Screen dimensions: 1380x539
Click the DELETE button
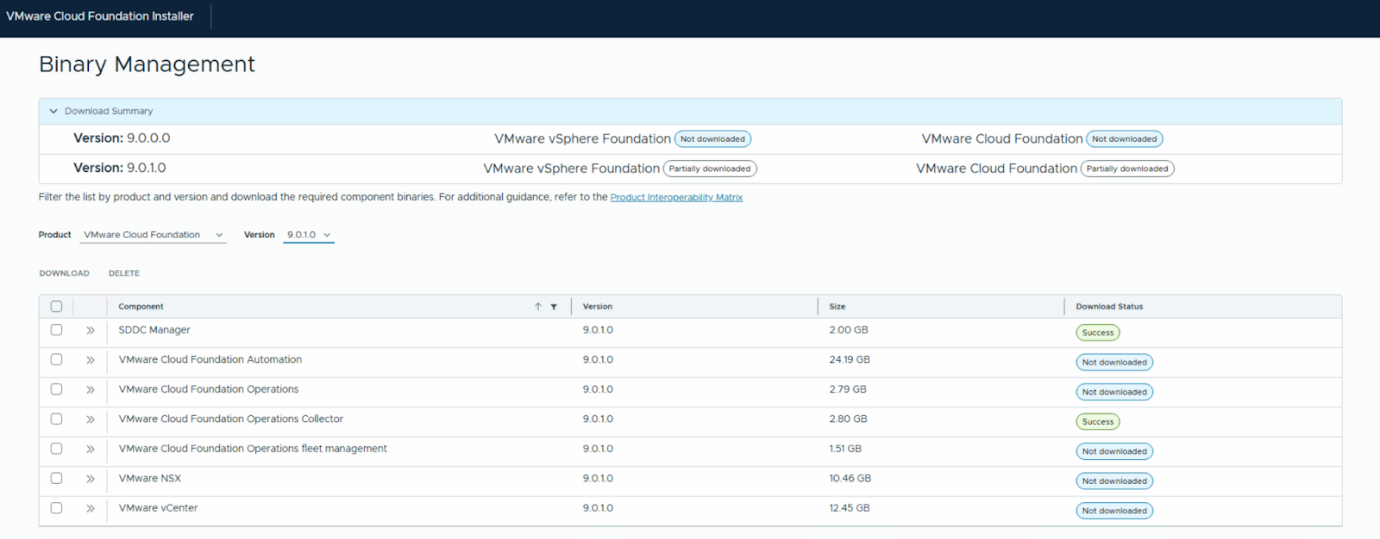pyautogui.click(x=124, y=273)
